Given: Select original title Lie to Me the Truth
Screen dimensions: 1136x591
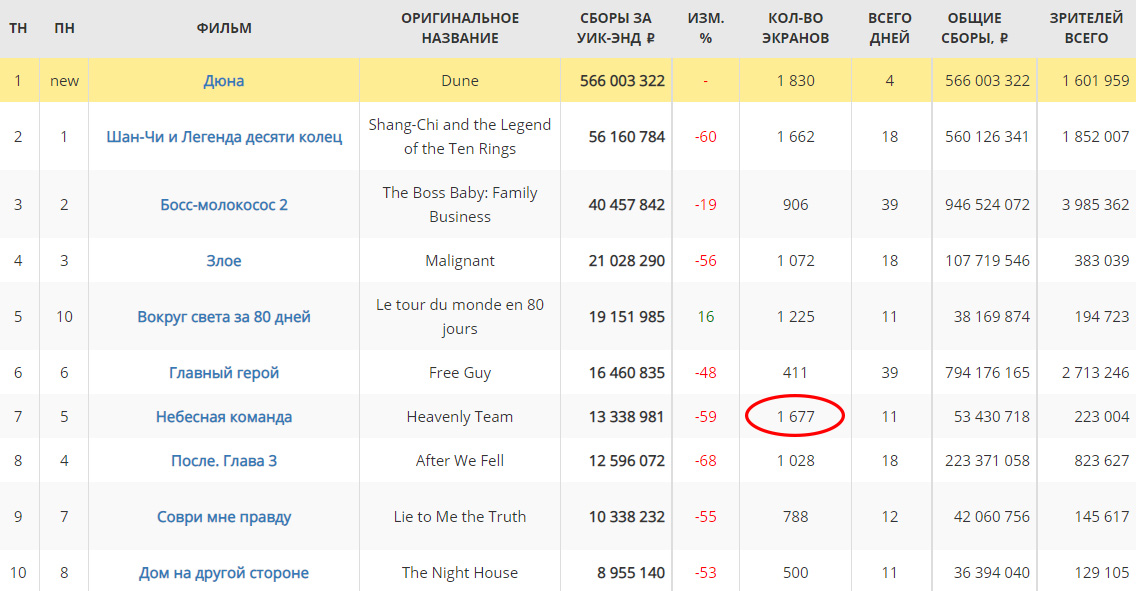Looking at the screenshot, I should click(x=460, y=516).
